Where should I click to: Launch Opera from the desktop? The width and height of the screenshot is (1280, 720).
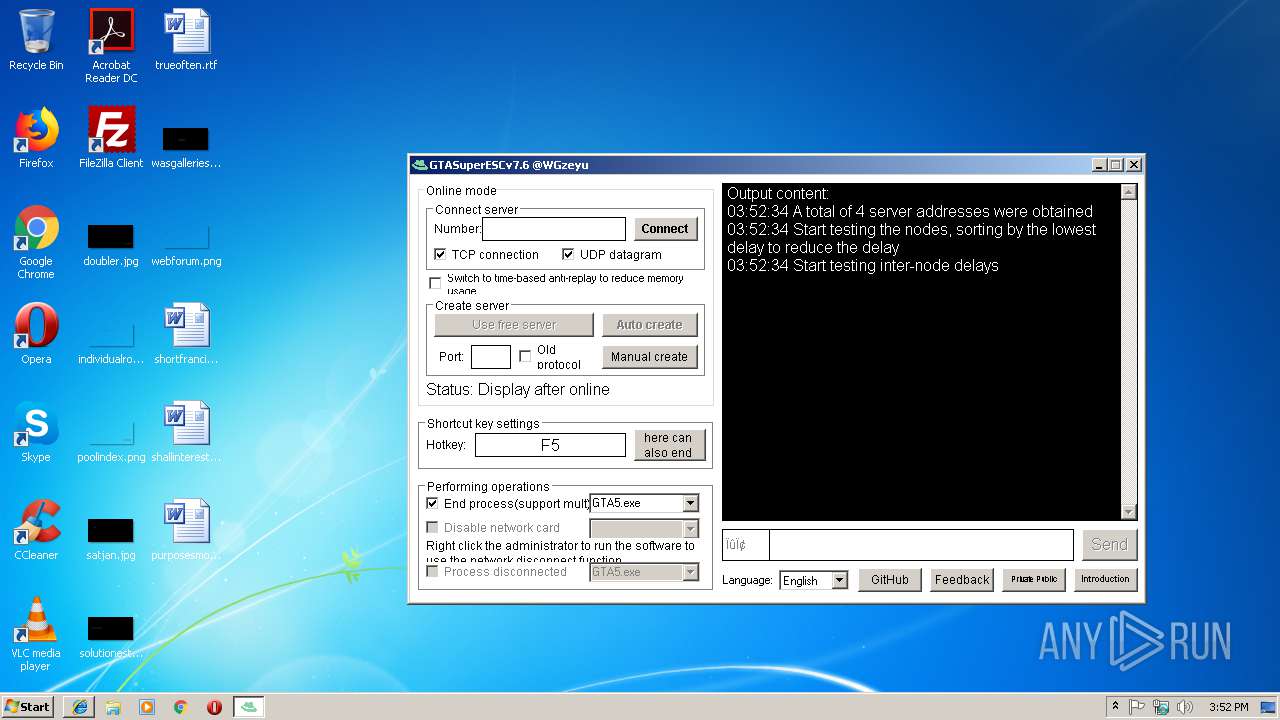point(36,334)
